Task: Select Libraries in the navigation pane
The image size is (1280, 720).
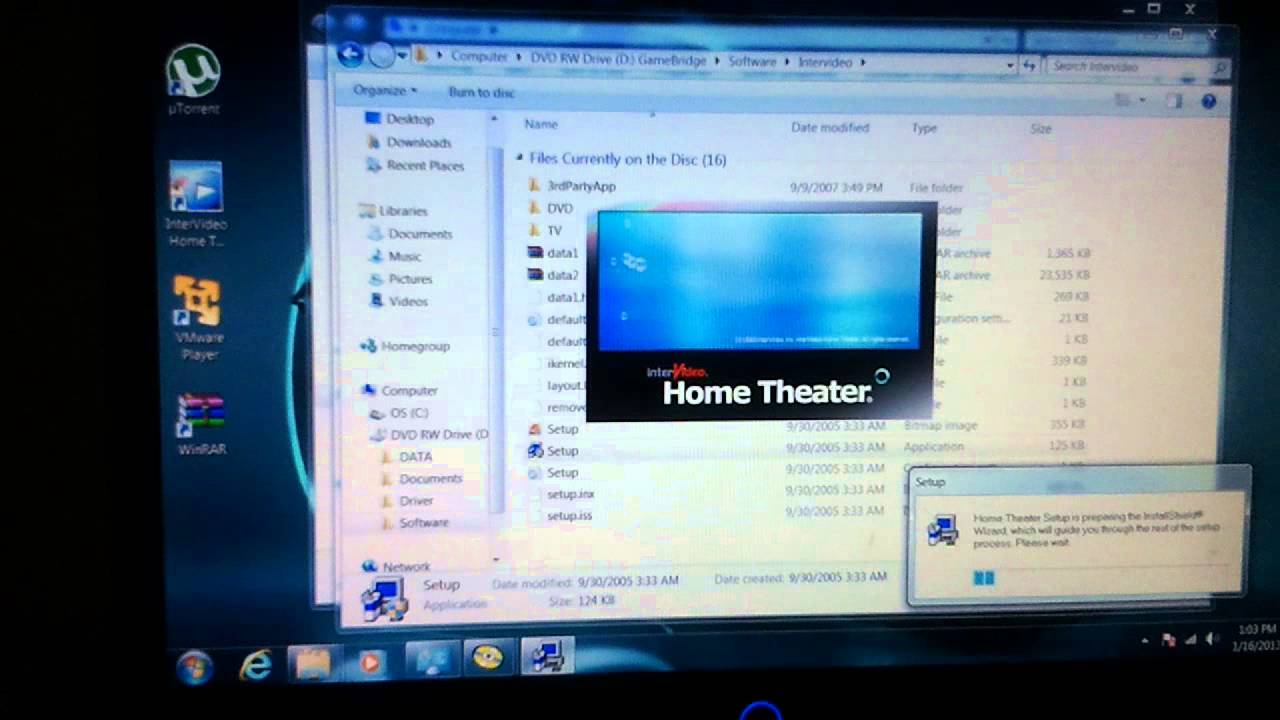Action: point(393,211)
